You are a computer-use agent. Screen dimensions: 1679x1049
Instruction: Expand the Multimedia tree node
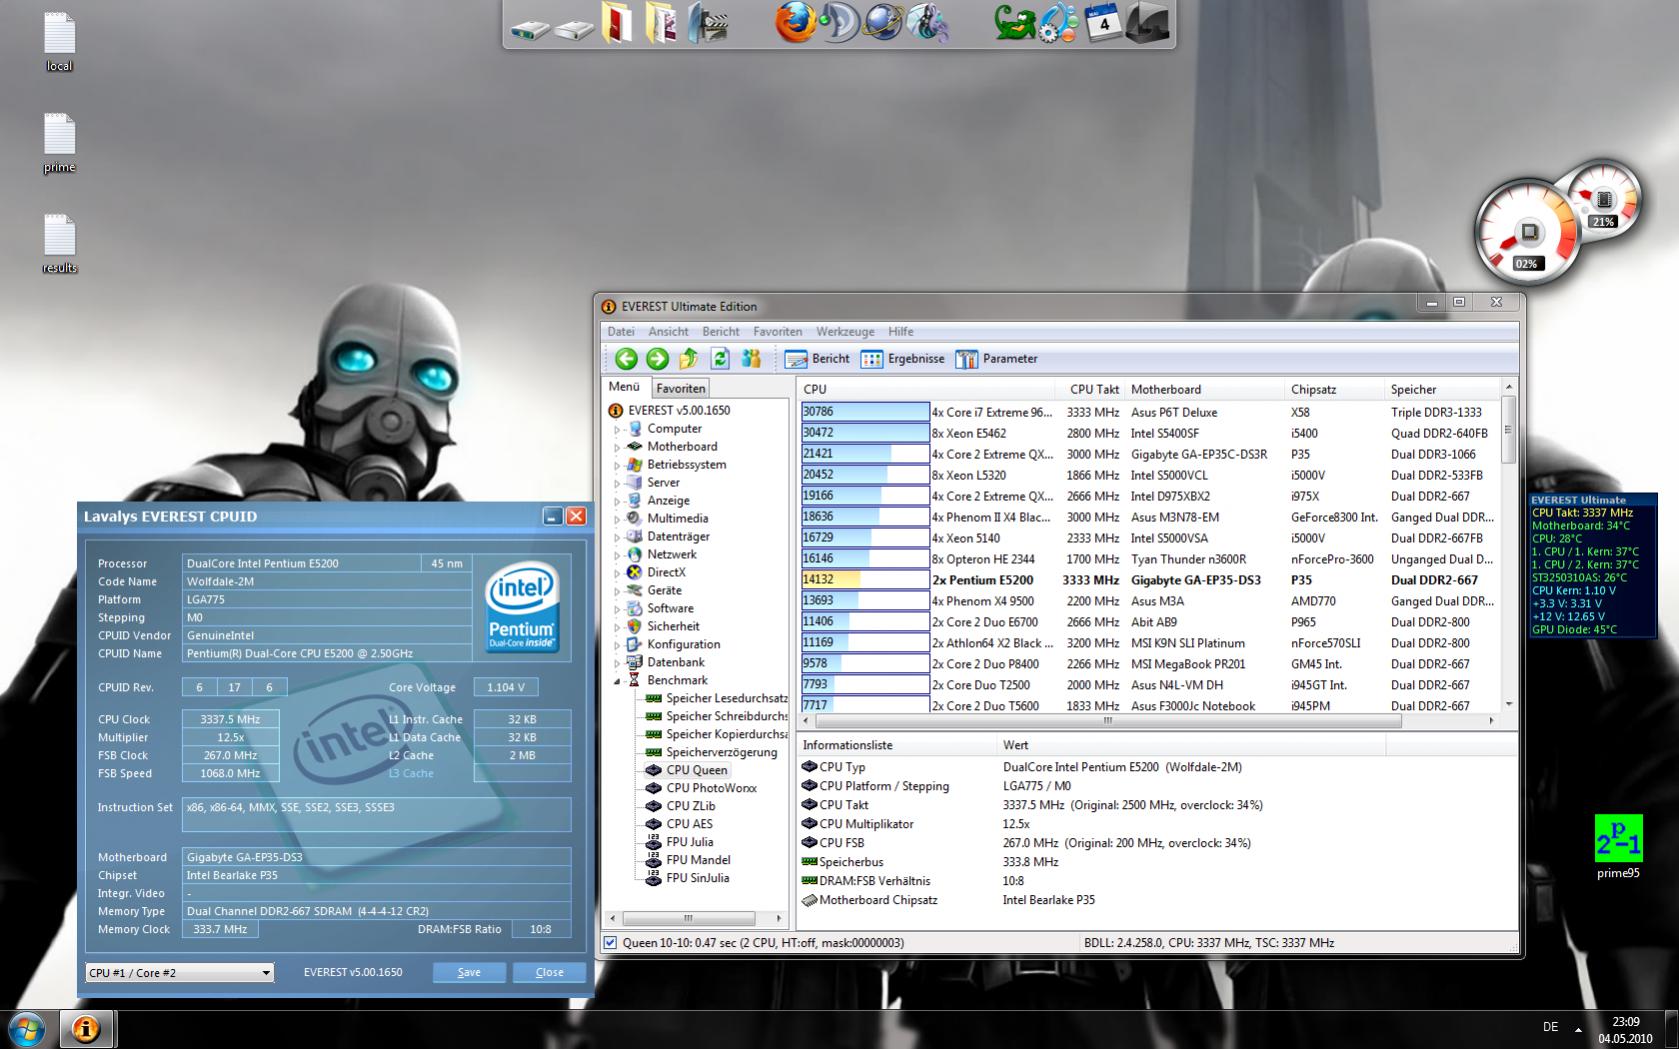[x=617, y=519]
